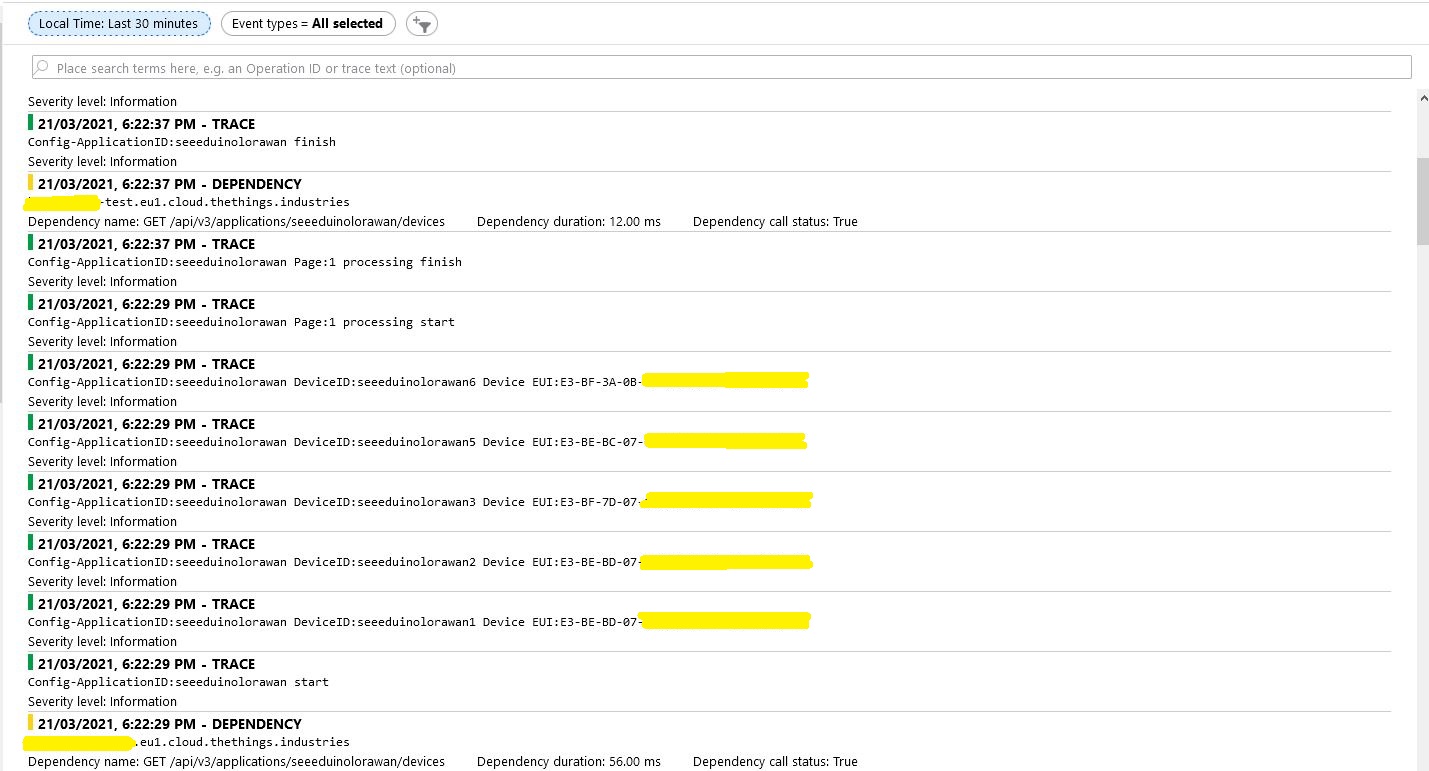Select the 'Page:1 processing start' trace
This screenshot has height=771, width=1429.
coord(241,322)
